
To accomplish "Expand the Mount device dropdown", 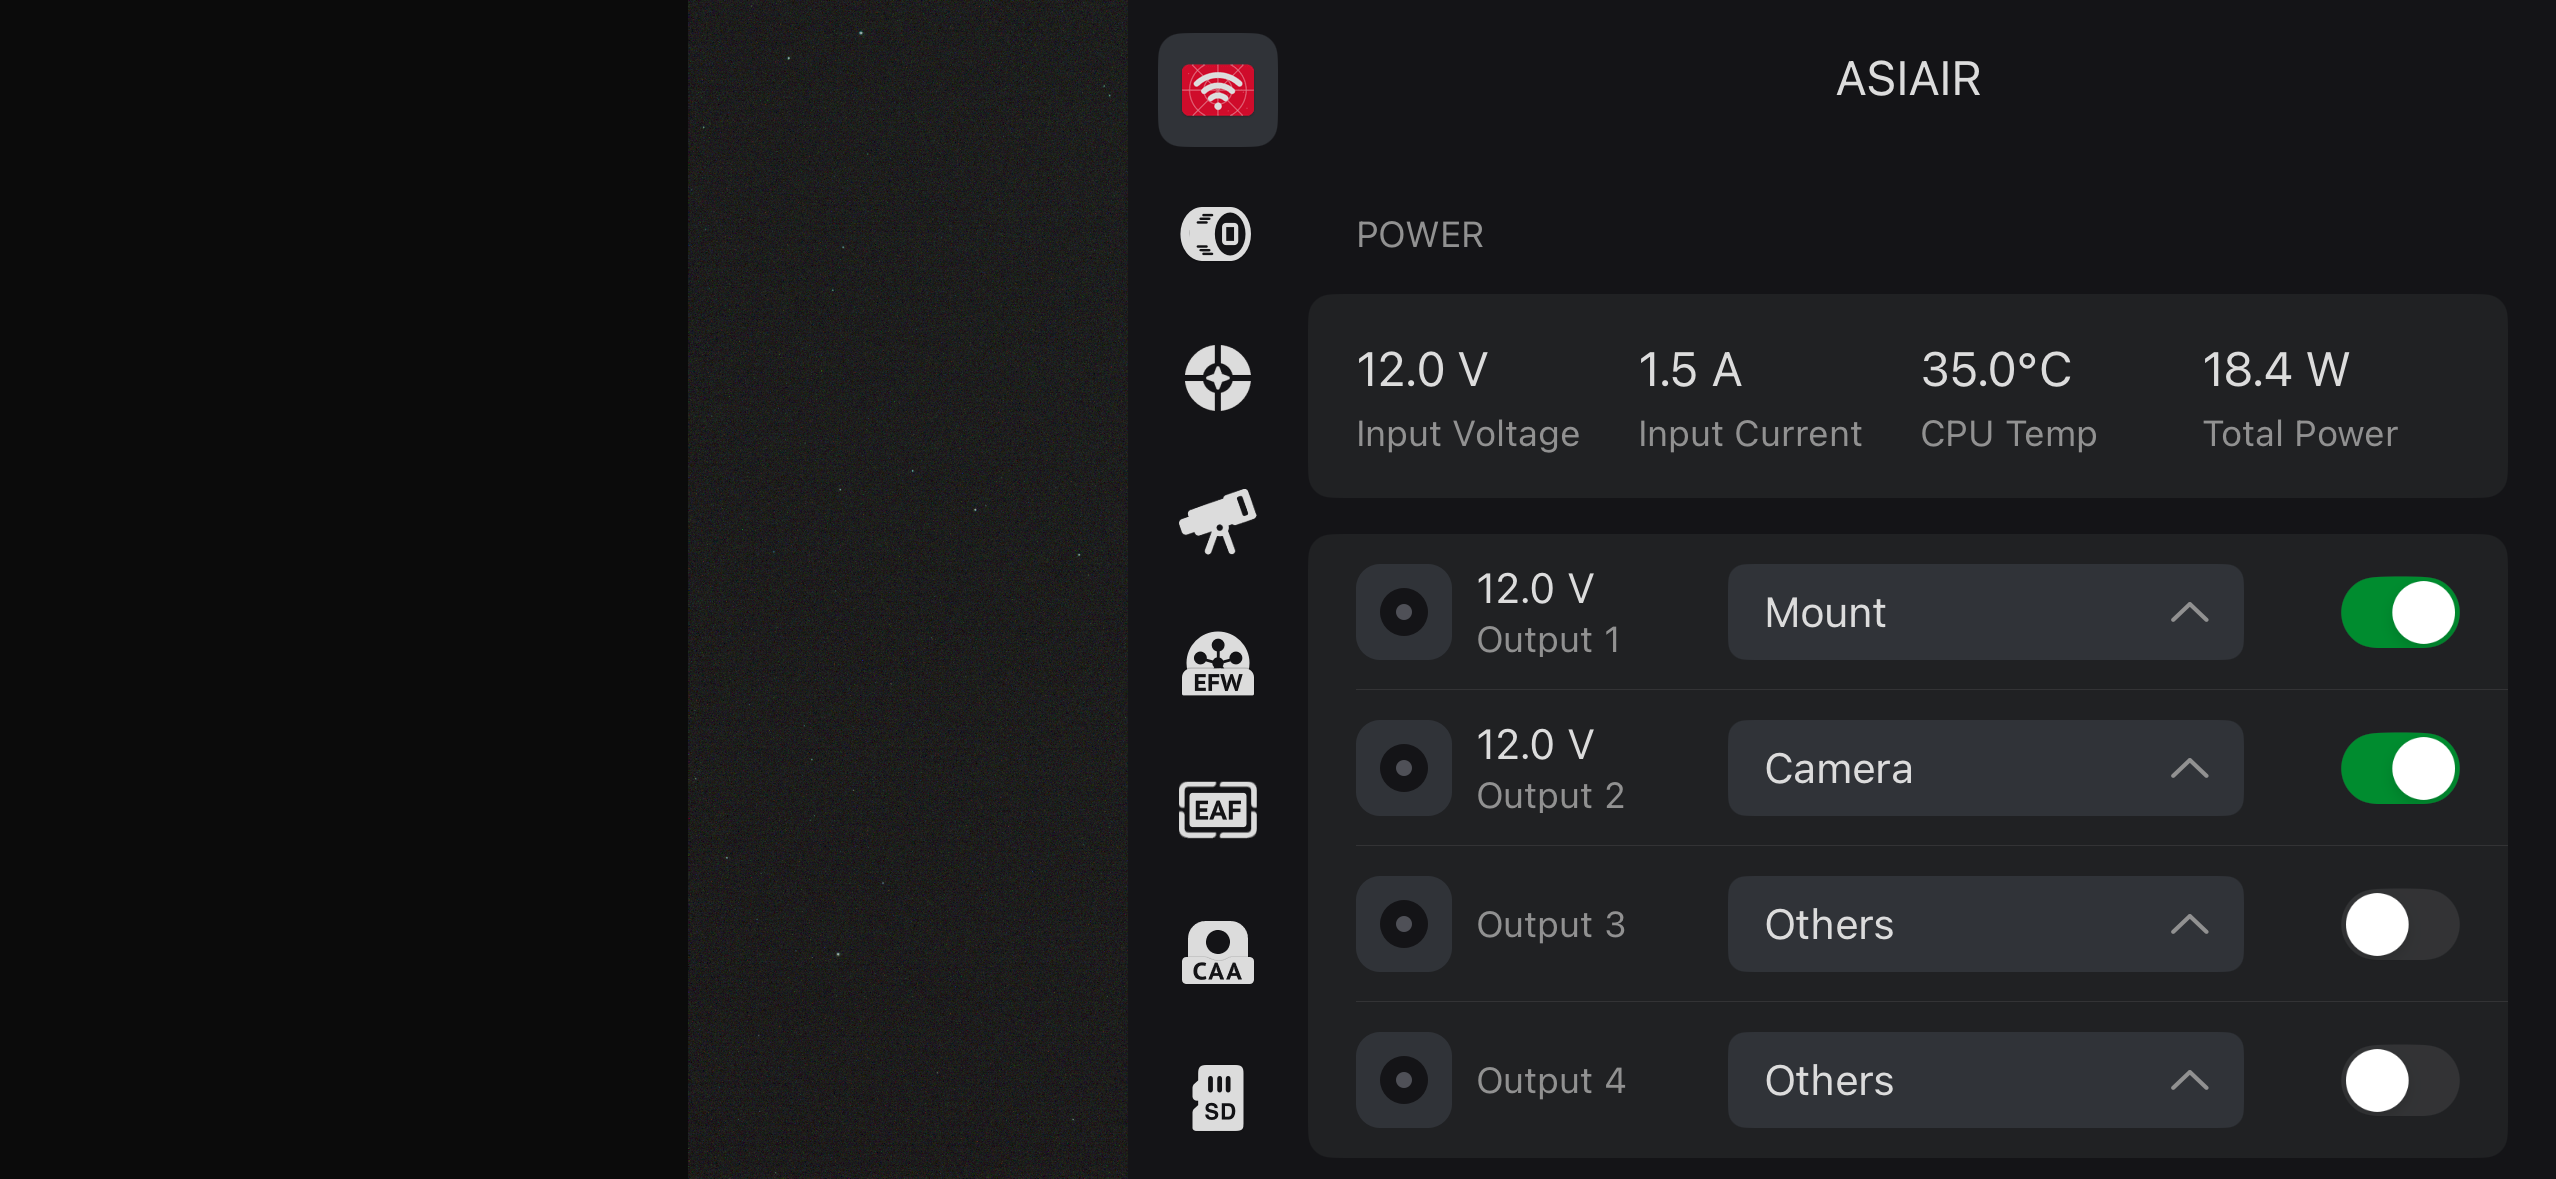I will point(1985,612).
